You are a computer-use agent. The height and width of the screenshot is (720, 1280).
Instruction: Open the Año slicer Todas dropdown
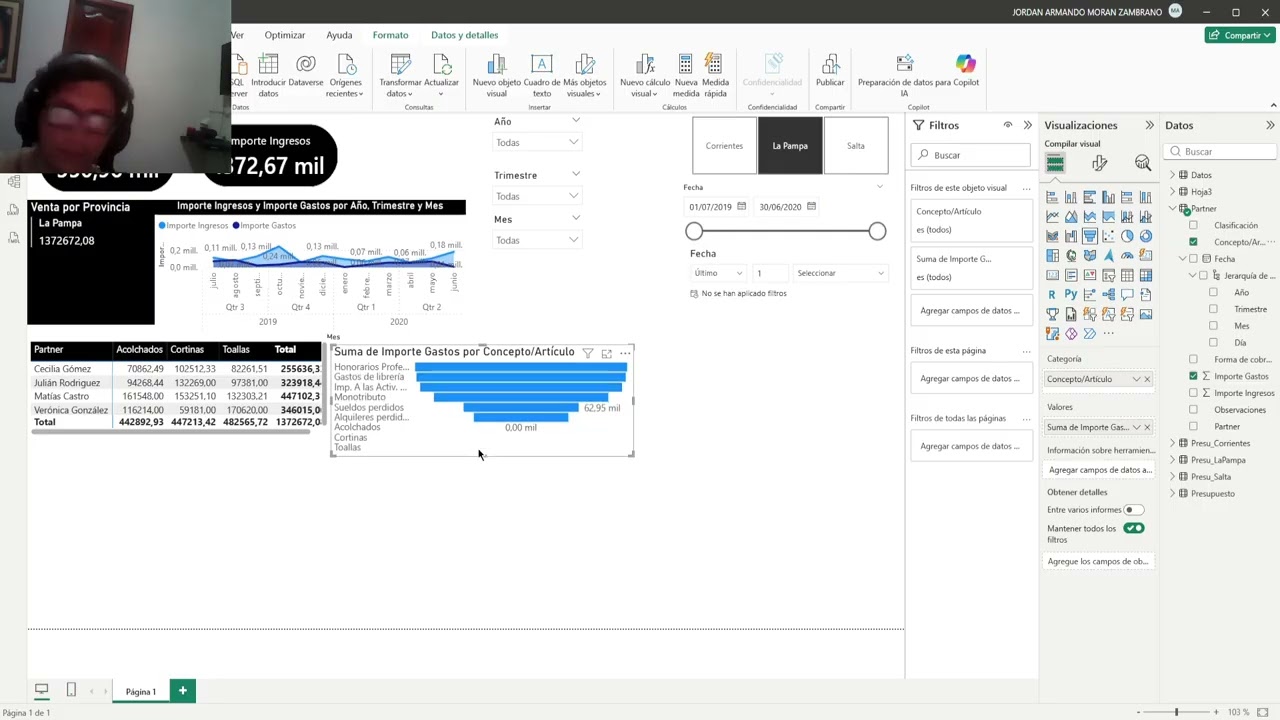(537, 142)
